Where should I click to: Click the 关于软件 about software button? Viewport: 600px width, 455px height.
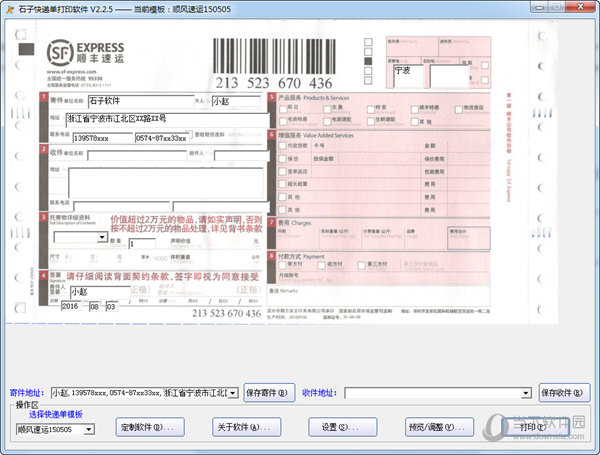pos(246,427)
